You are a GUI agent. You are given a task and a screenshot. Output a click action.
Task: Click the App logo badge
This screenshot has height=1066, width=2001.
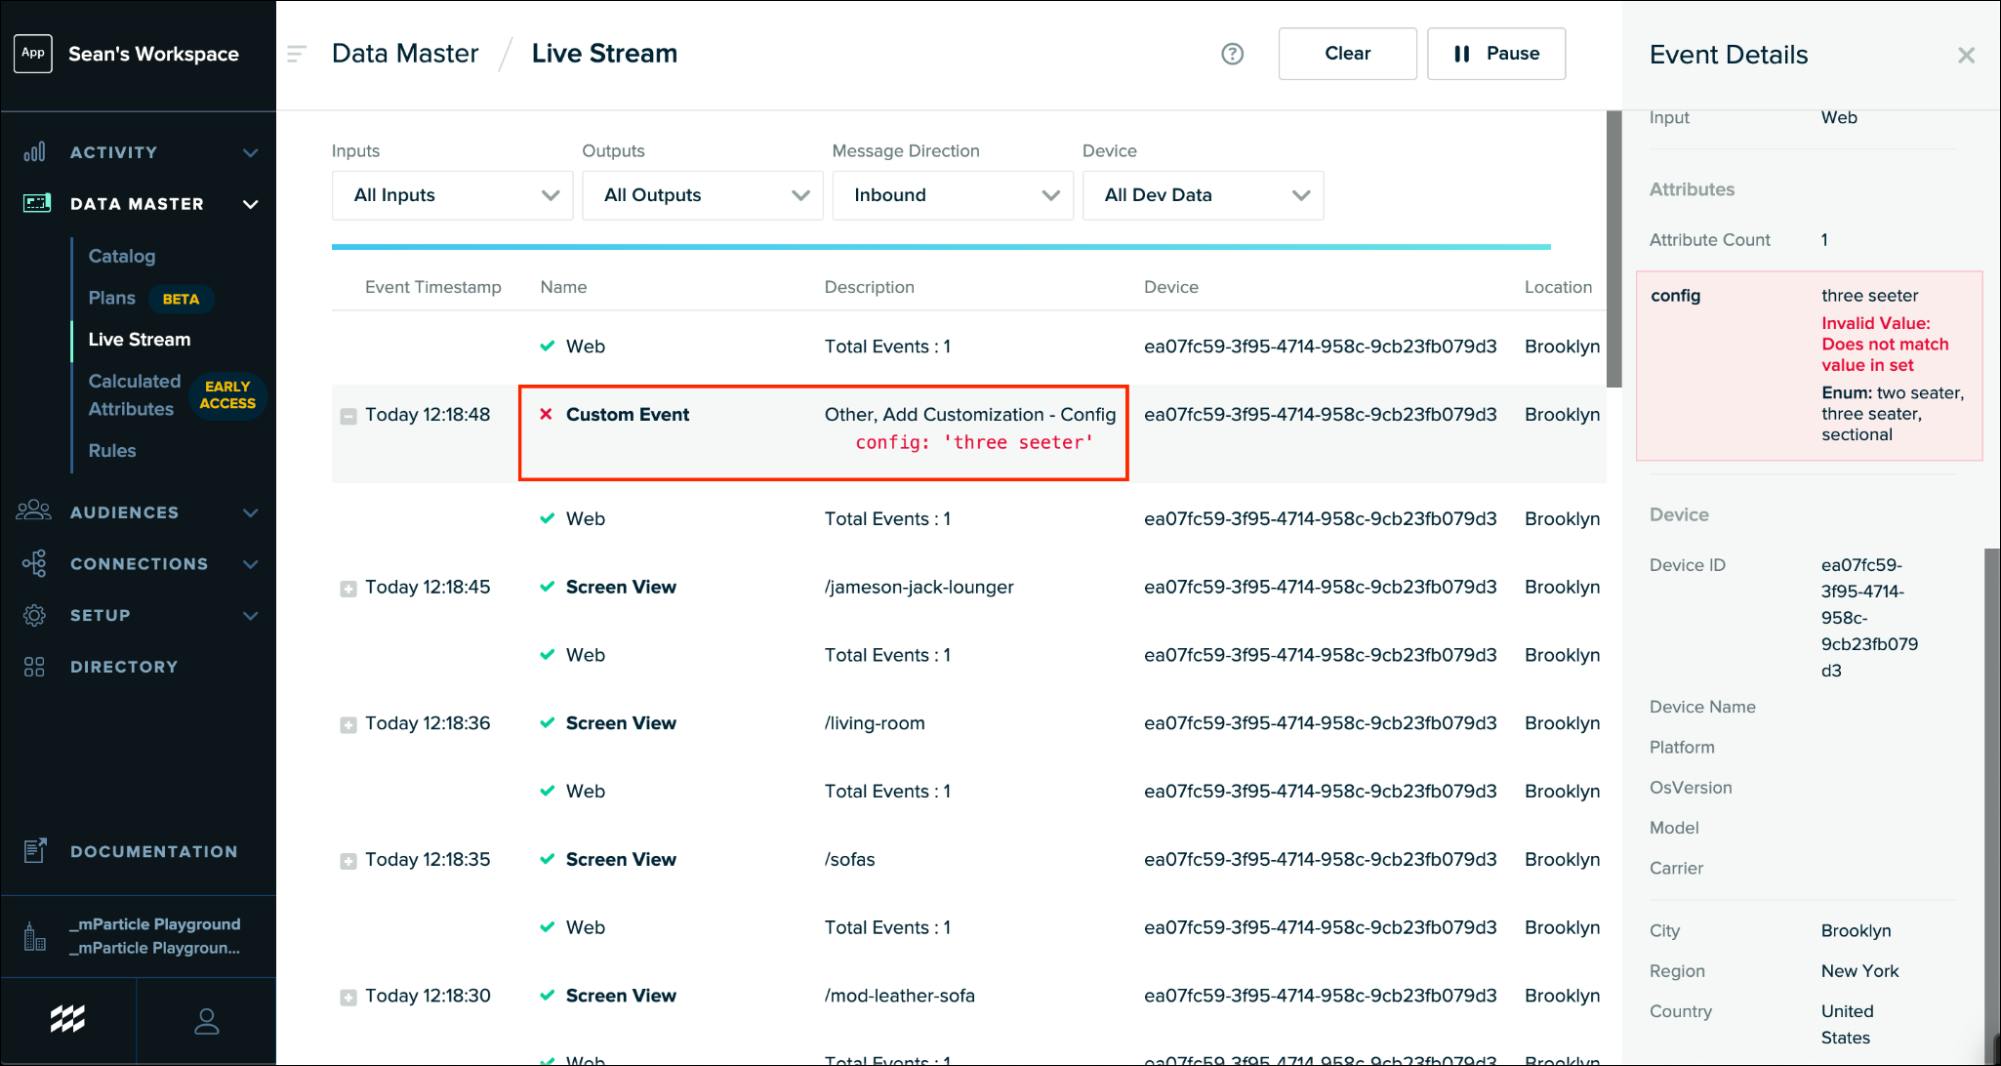pos(33,53)
